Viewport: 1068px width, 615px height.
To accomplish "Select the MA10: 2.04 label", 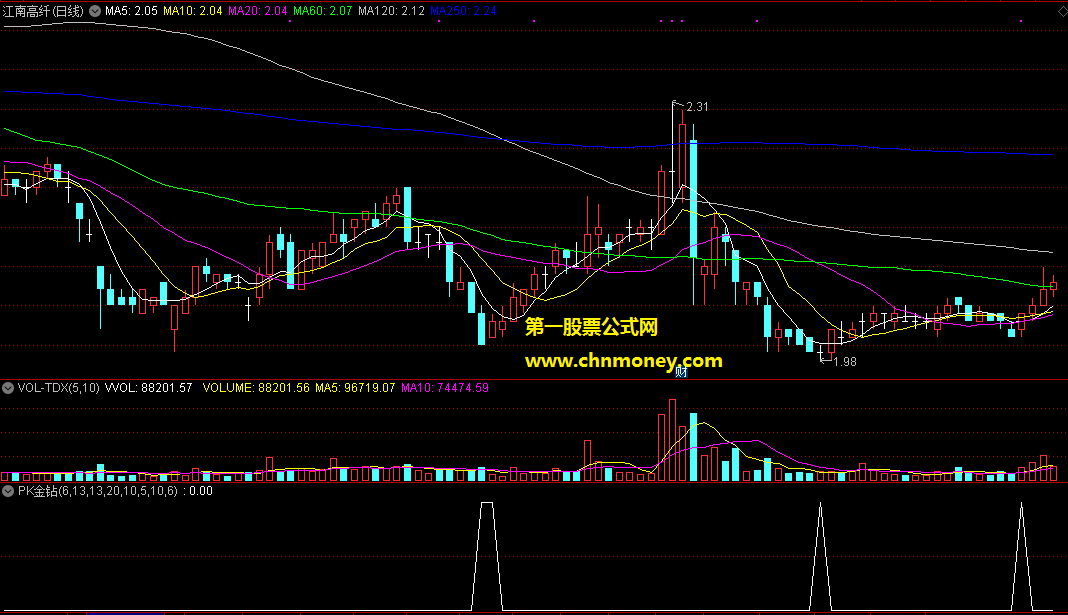I will [x=193, y=11].
